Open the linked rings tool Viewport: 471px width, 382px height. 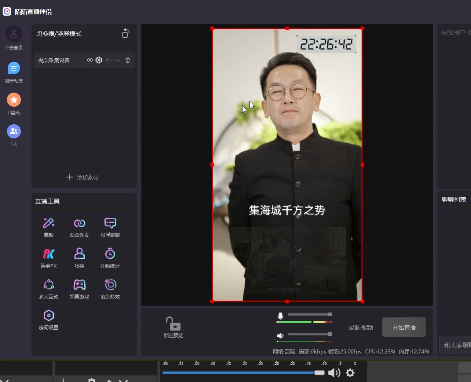pos(79,223)
